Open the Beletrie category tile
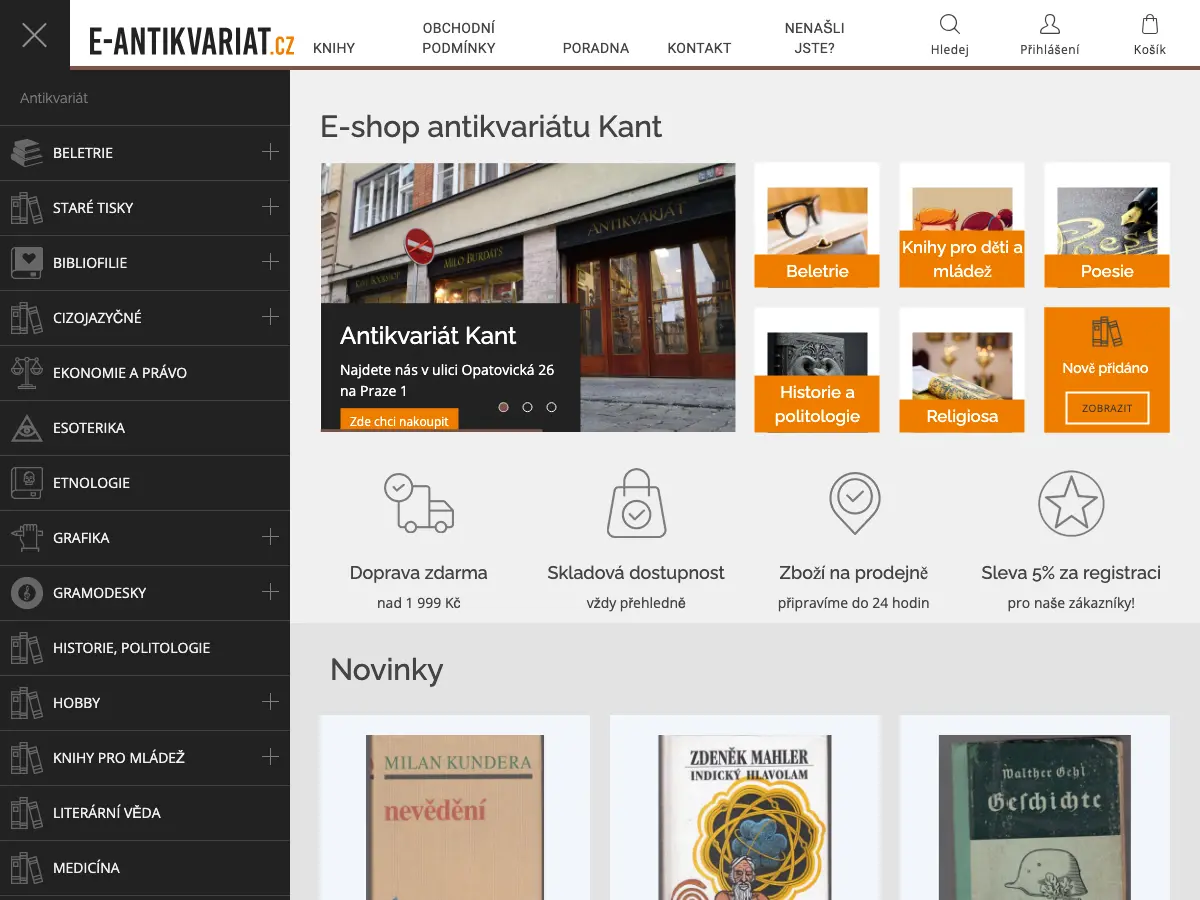Viewport: 1200px width, 900px height. (x=817, y=225)
